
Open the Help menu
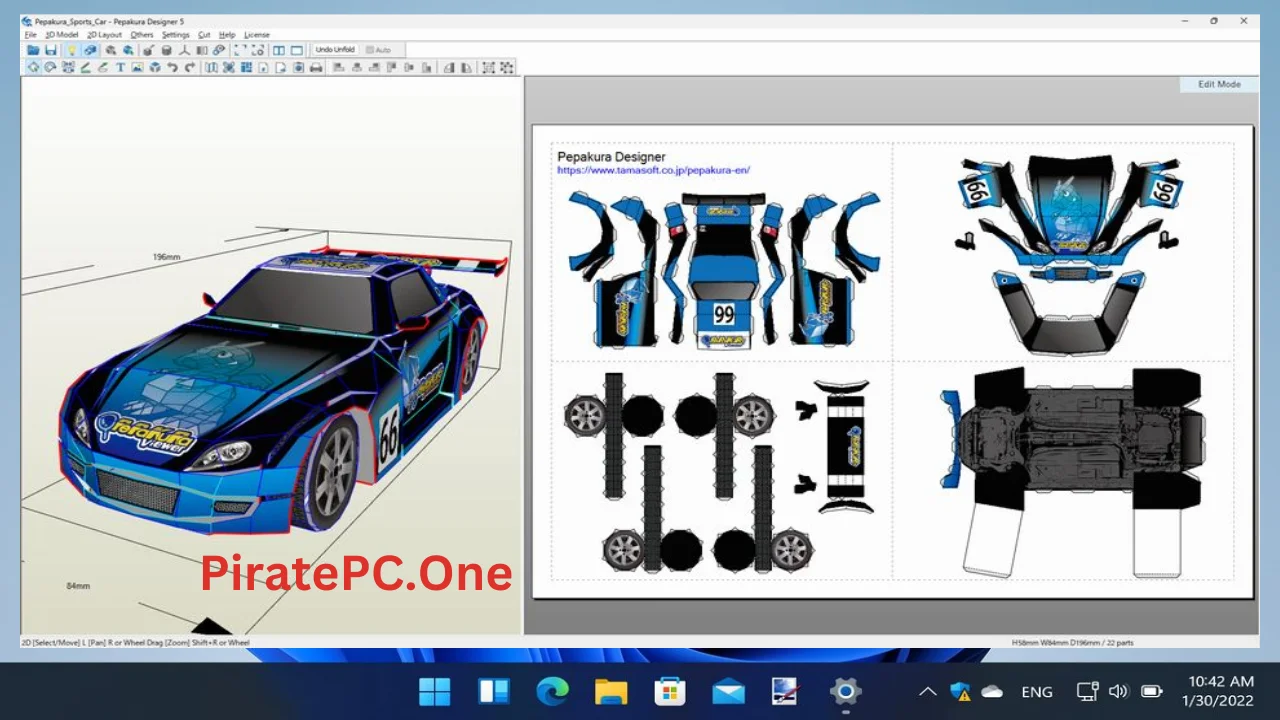227,35
